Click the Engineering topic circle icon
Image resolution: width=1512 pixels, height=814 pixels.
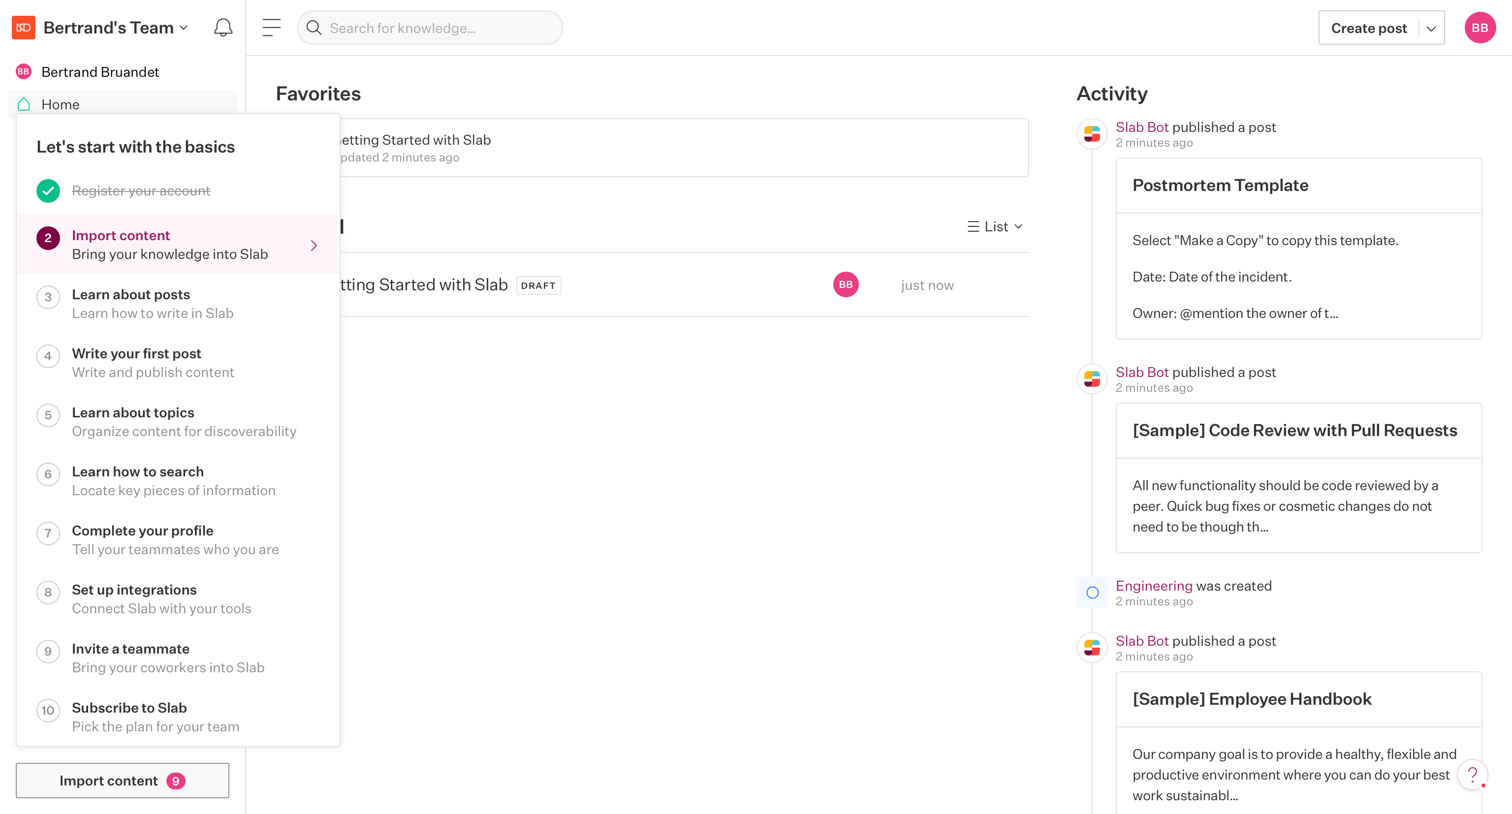coord(1092,593)
